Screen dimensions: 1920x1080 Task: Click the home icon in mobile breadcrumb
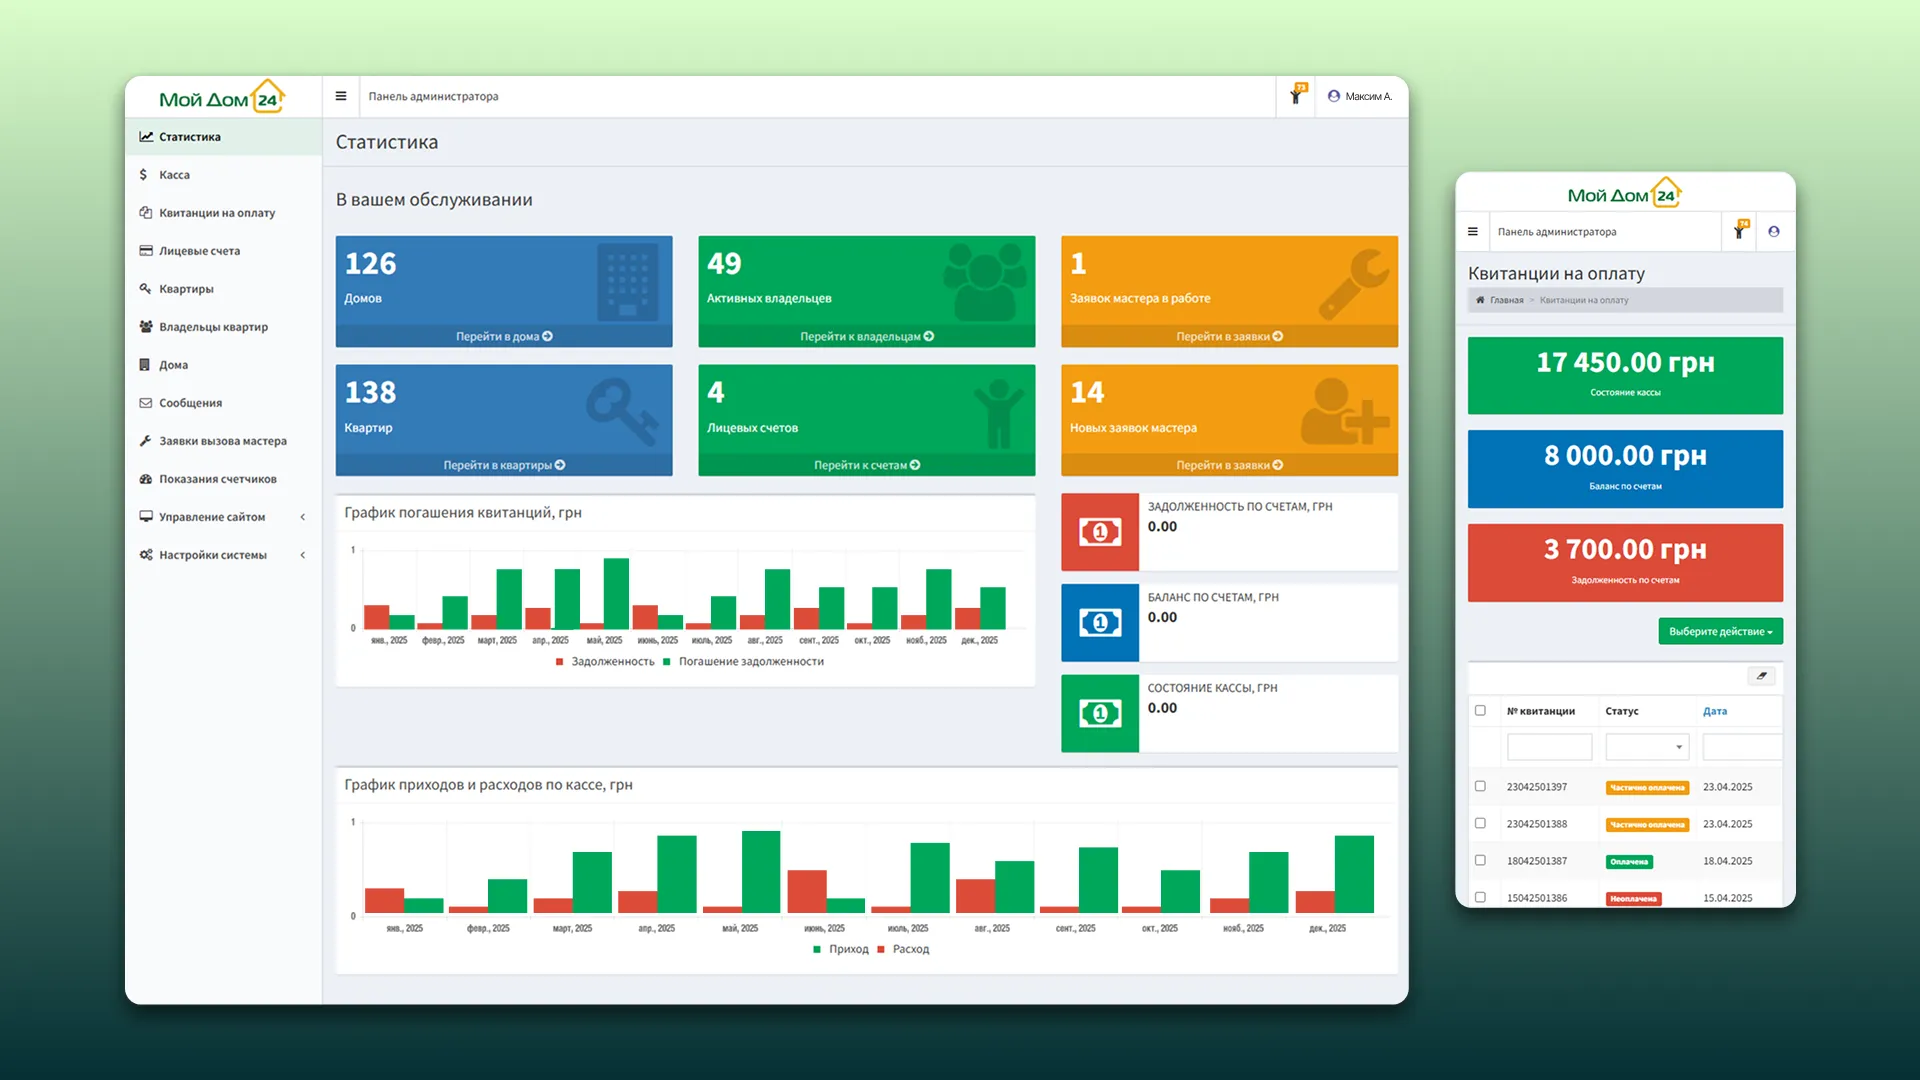(x=1480, y=300)
